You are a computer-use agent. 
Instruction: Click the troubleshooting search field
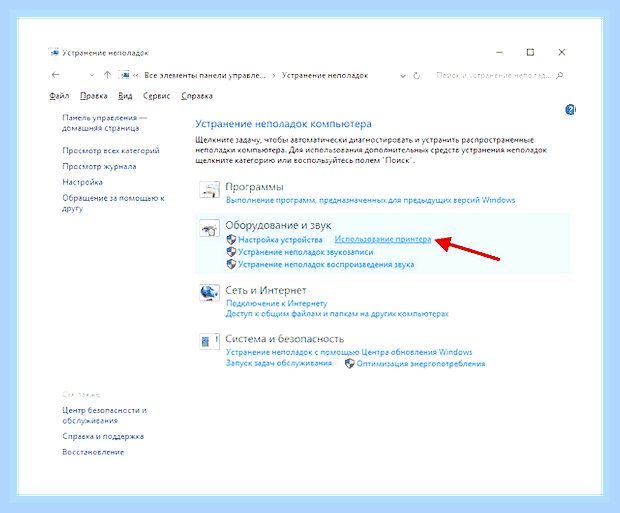[493, 75]
